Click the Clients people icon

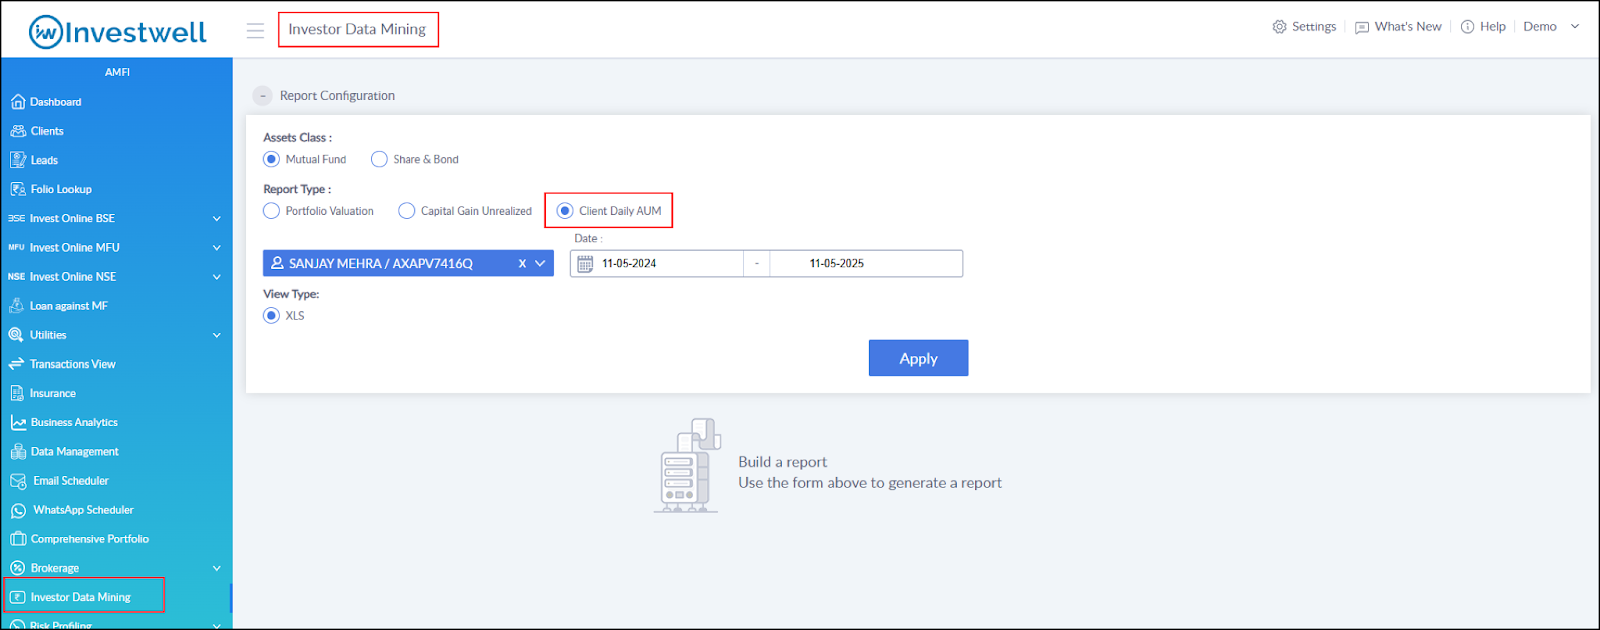[17, 131]
